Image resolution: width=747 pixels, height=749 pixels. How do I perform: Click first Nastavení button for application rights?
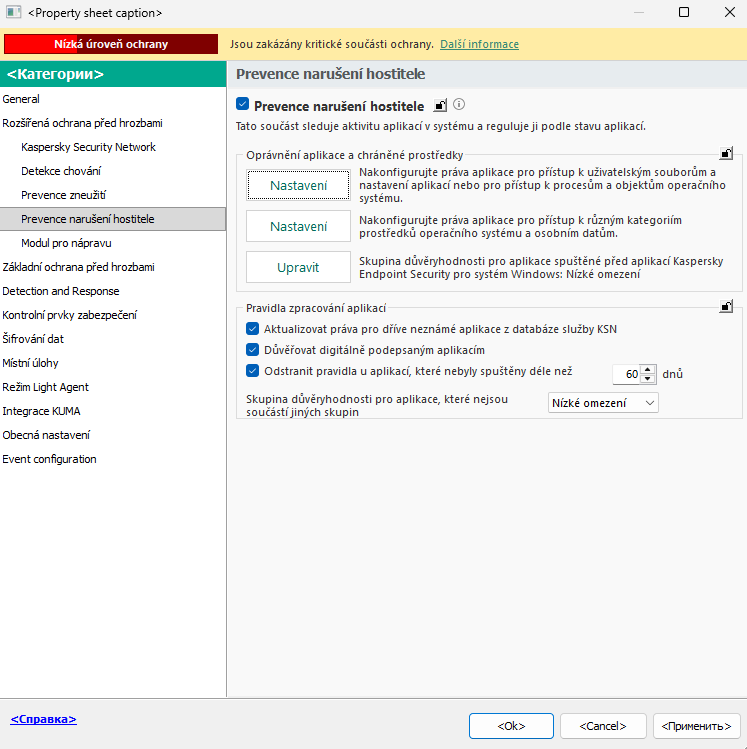[298, 185]
